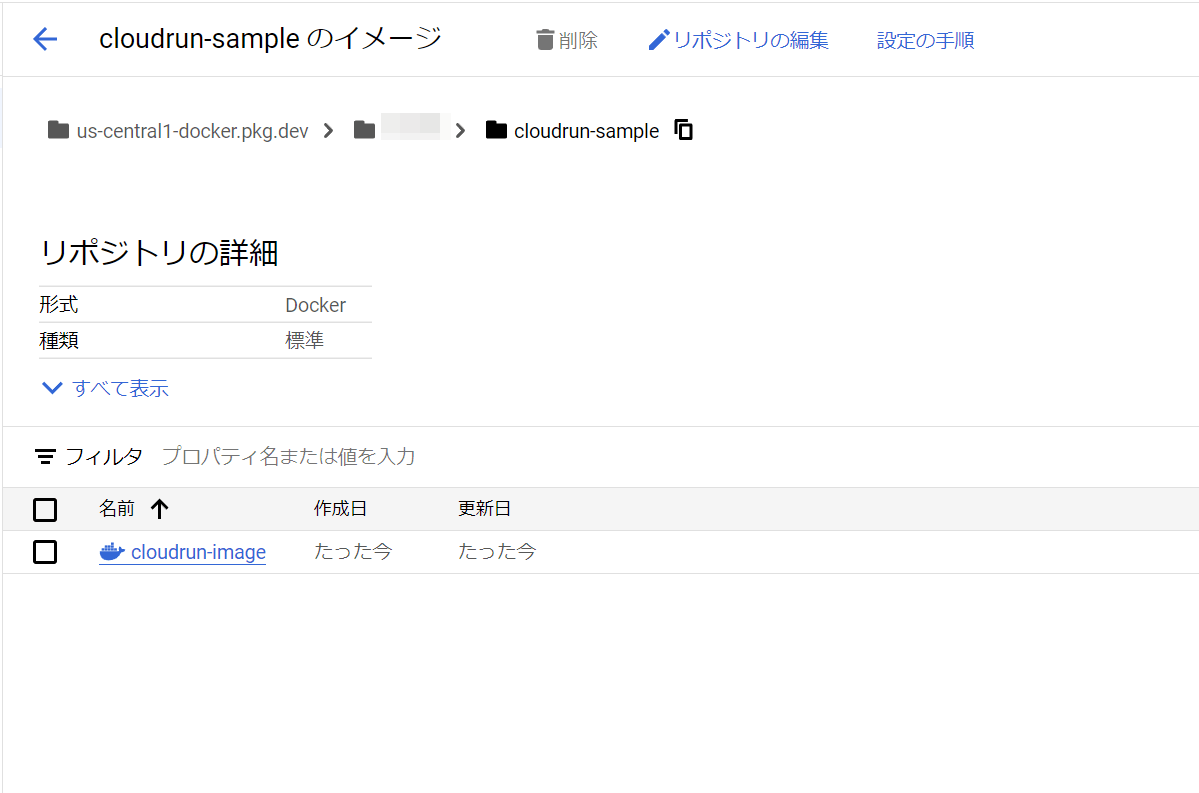Open the cloudrun-image repository link
The height and width of the screenshot is (793, 1199).
(x=196, y=551)
